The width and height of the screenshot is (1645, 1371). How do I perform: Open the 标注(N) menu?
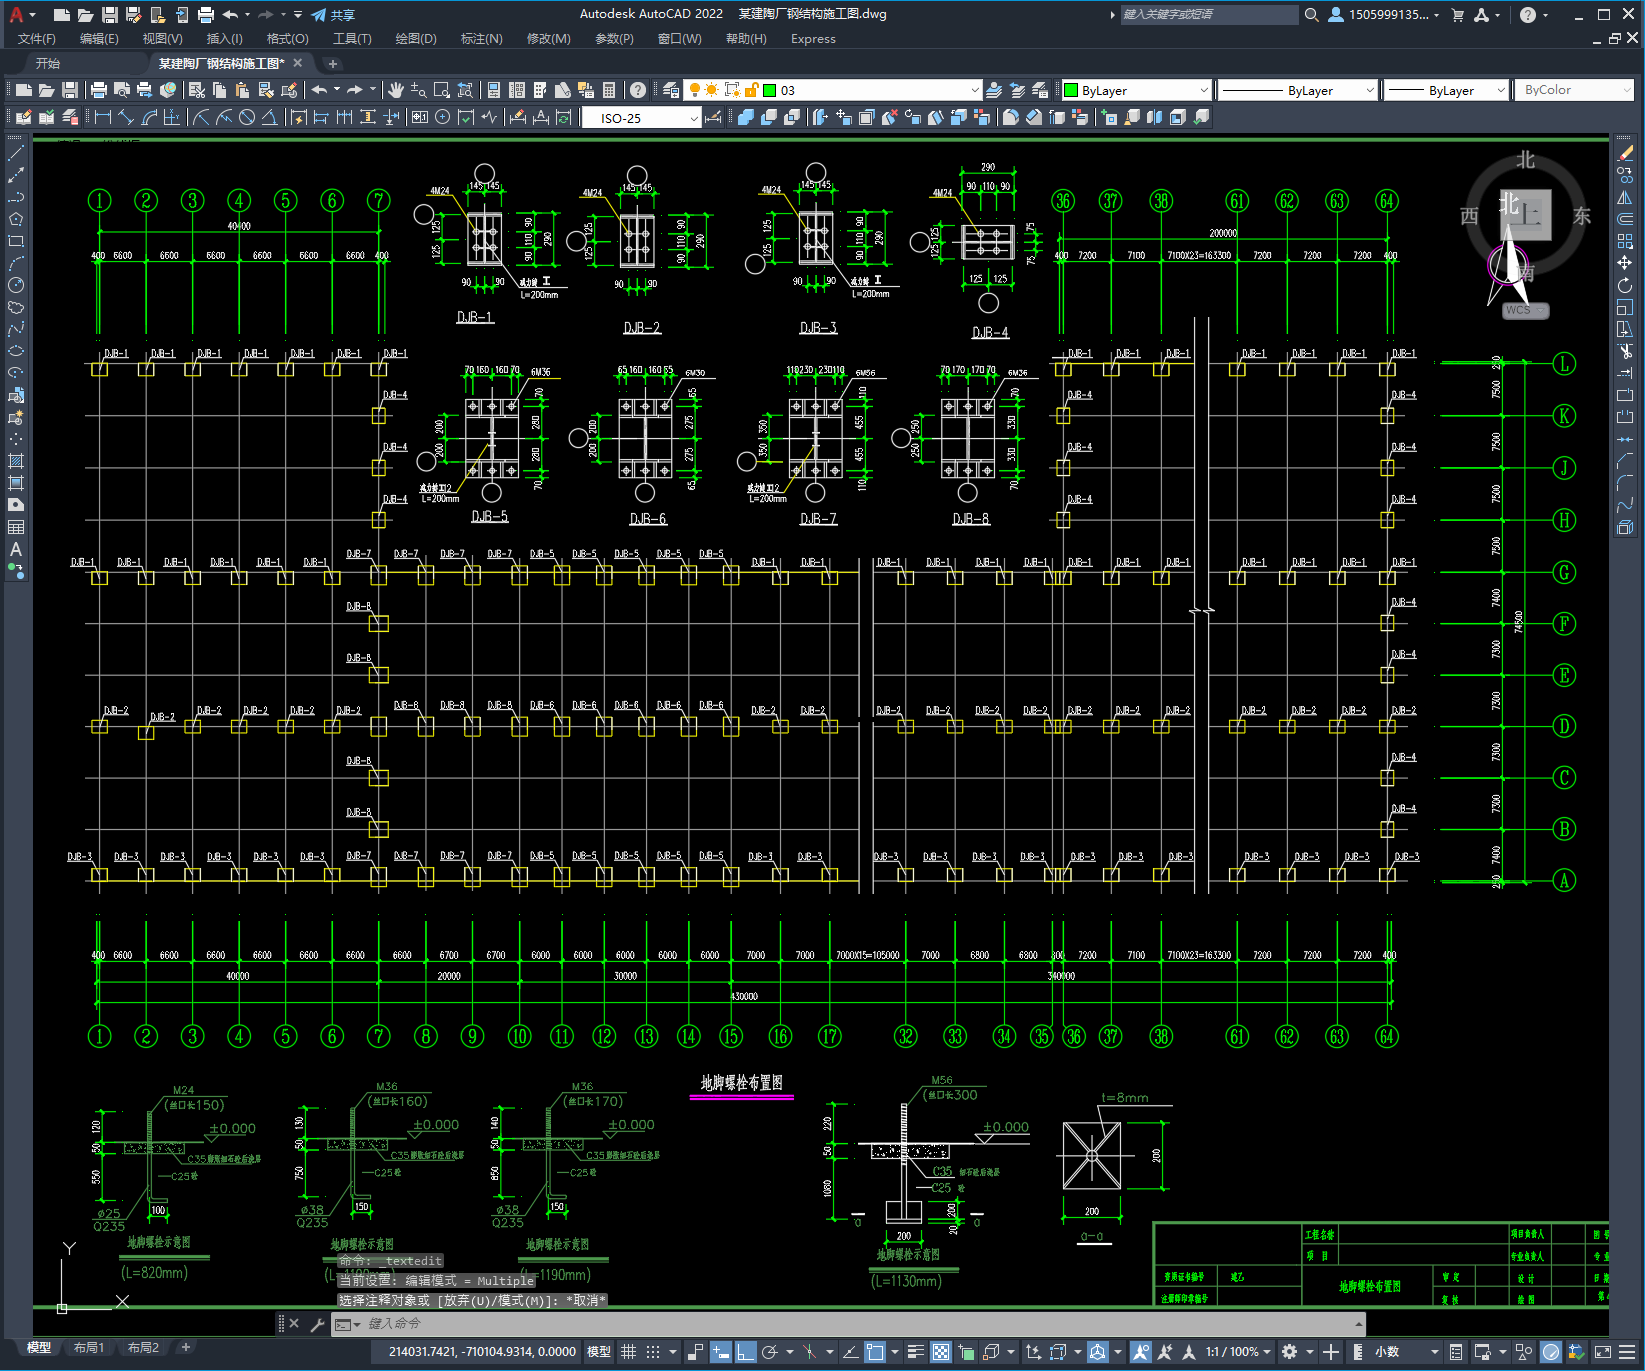[481, 39]
